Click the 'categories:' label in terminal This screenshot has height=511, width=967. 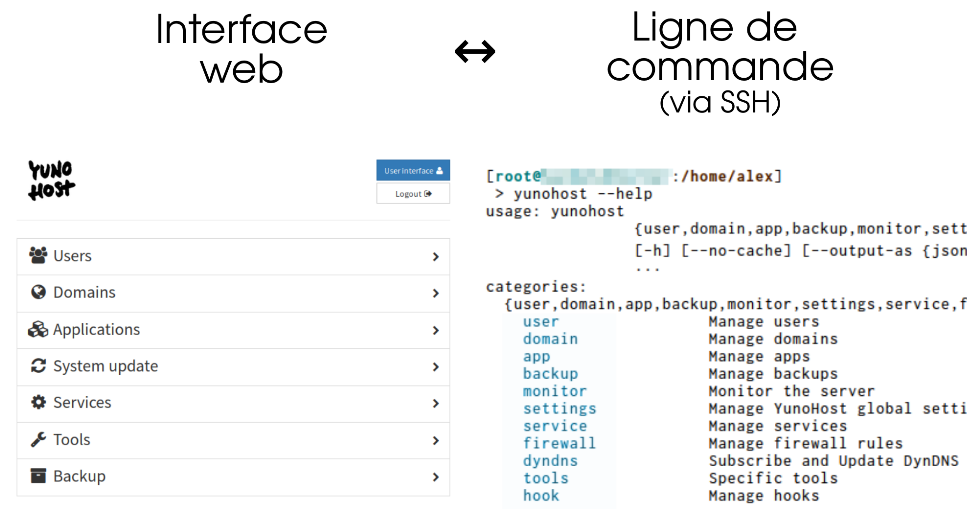[x=536, y=287]
